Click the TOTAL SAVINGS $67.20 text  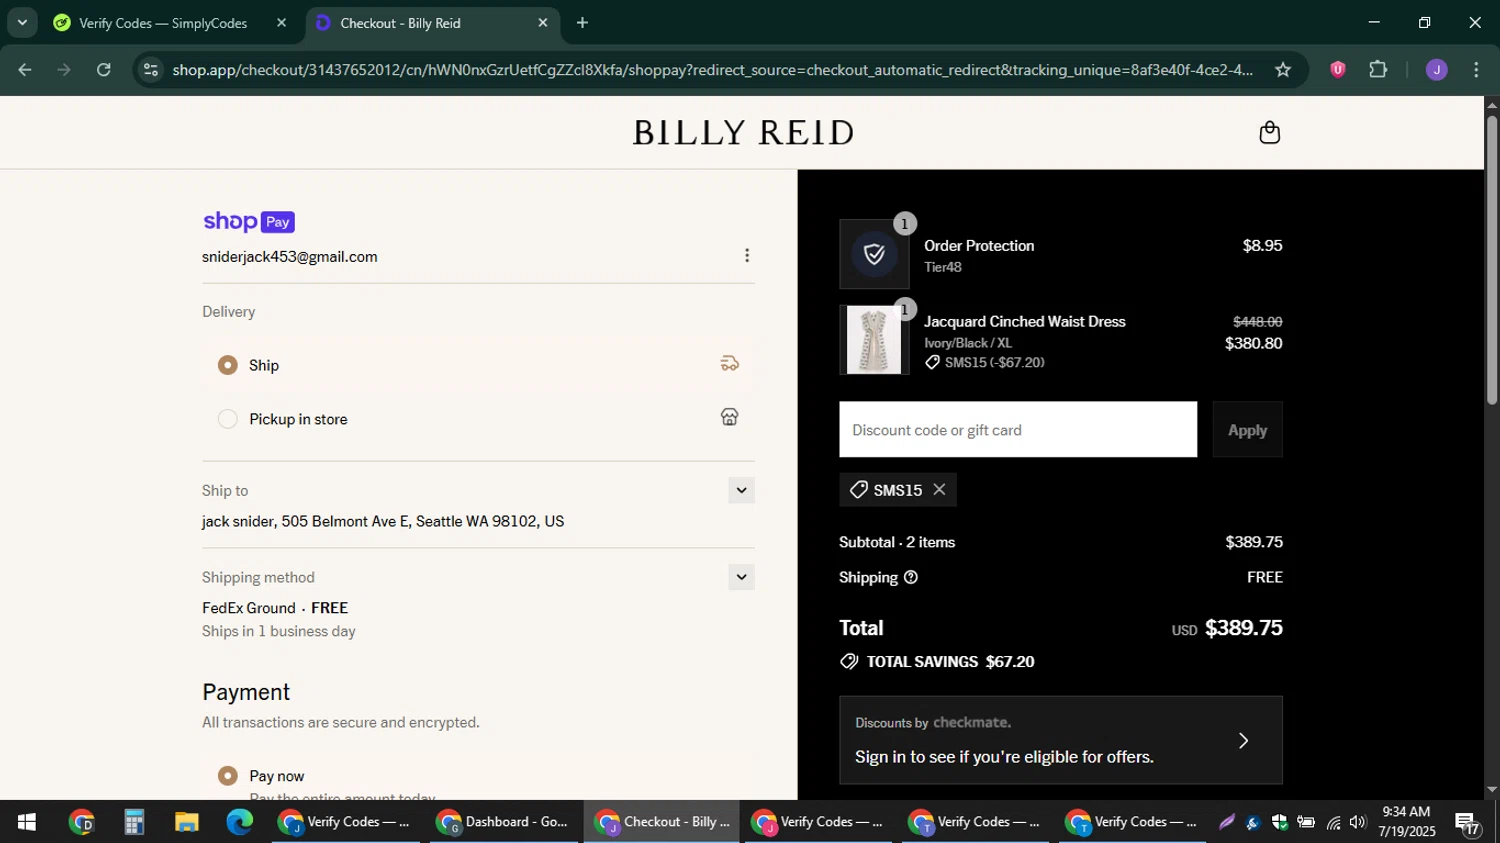click(950, 661)
